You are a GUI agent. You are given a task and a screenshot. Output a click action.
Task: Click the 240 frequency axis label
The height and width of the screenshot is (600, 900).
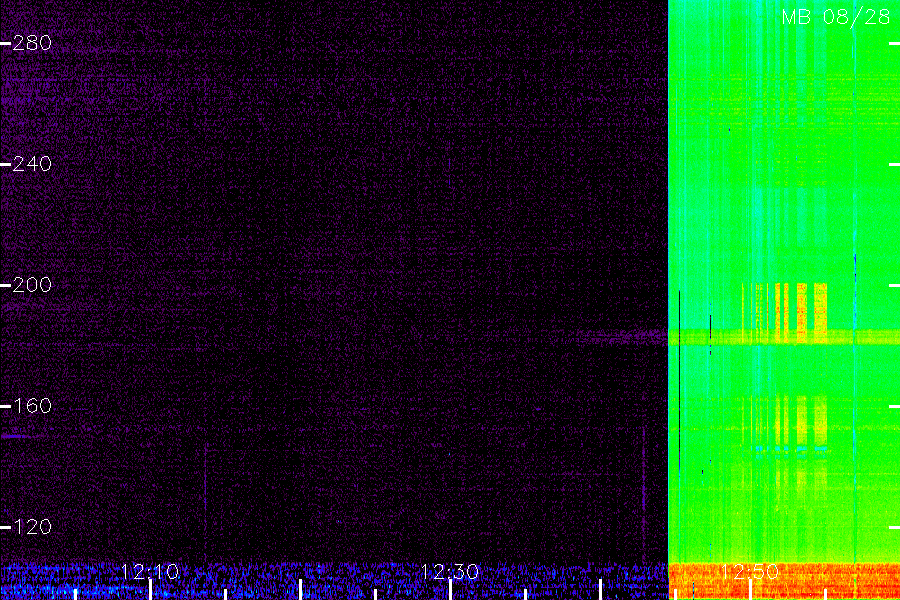[x=32, y=164]
